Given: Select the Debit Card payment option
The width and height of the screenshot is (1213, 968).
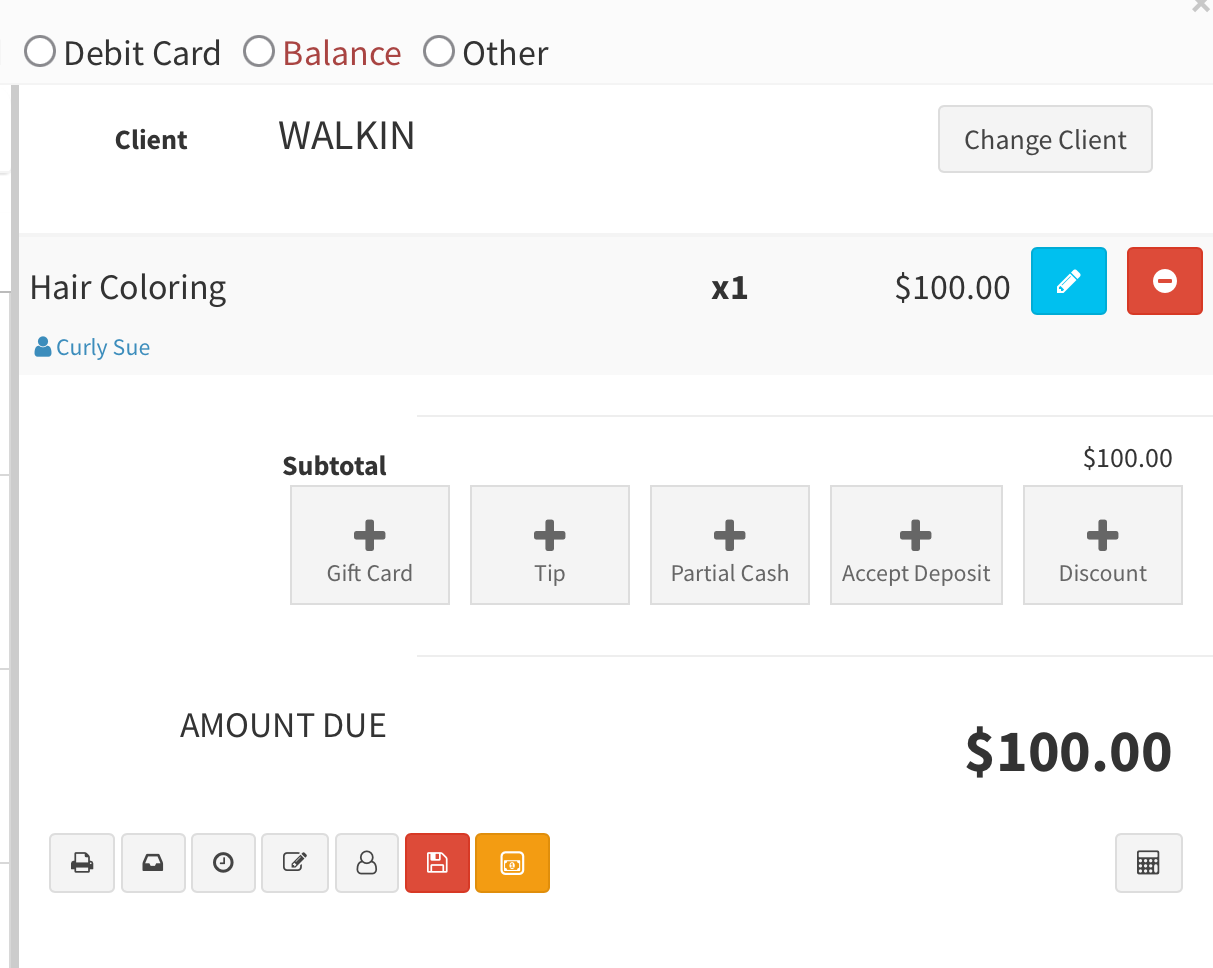Looking at the screenshot, I should (x=40, y=52).
